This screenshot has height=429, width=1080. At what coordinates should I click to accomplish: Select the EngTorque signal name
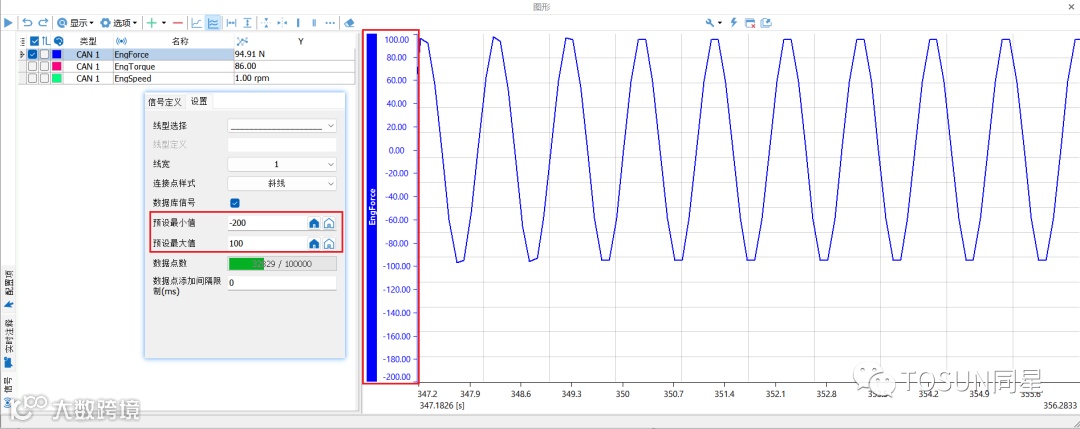coord(134,67)
